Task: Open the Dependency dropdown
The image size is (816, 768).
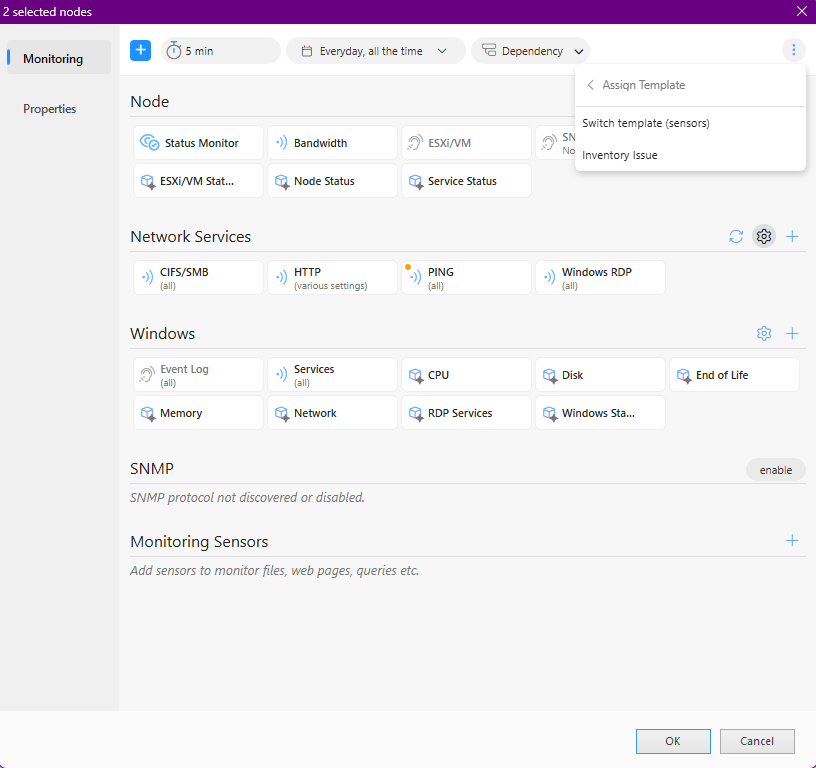Action: 530,51
